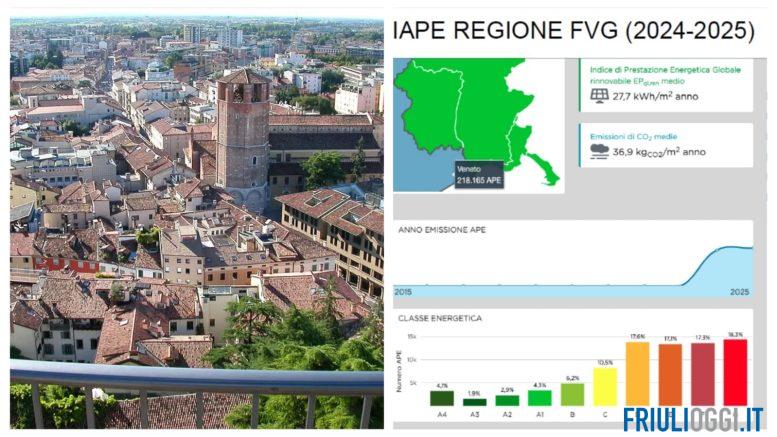The image size is (777, 437).
Task: Click the orange 17.6% bar
Action: click(637, 374)
